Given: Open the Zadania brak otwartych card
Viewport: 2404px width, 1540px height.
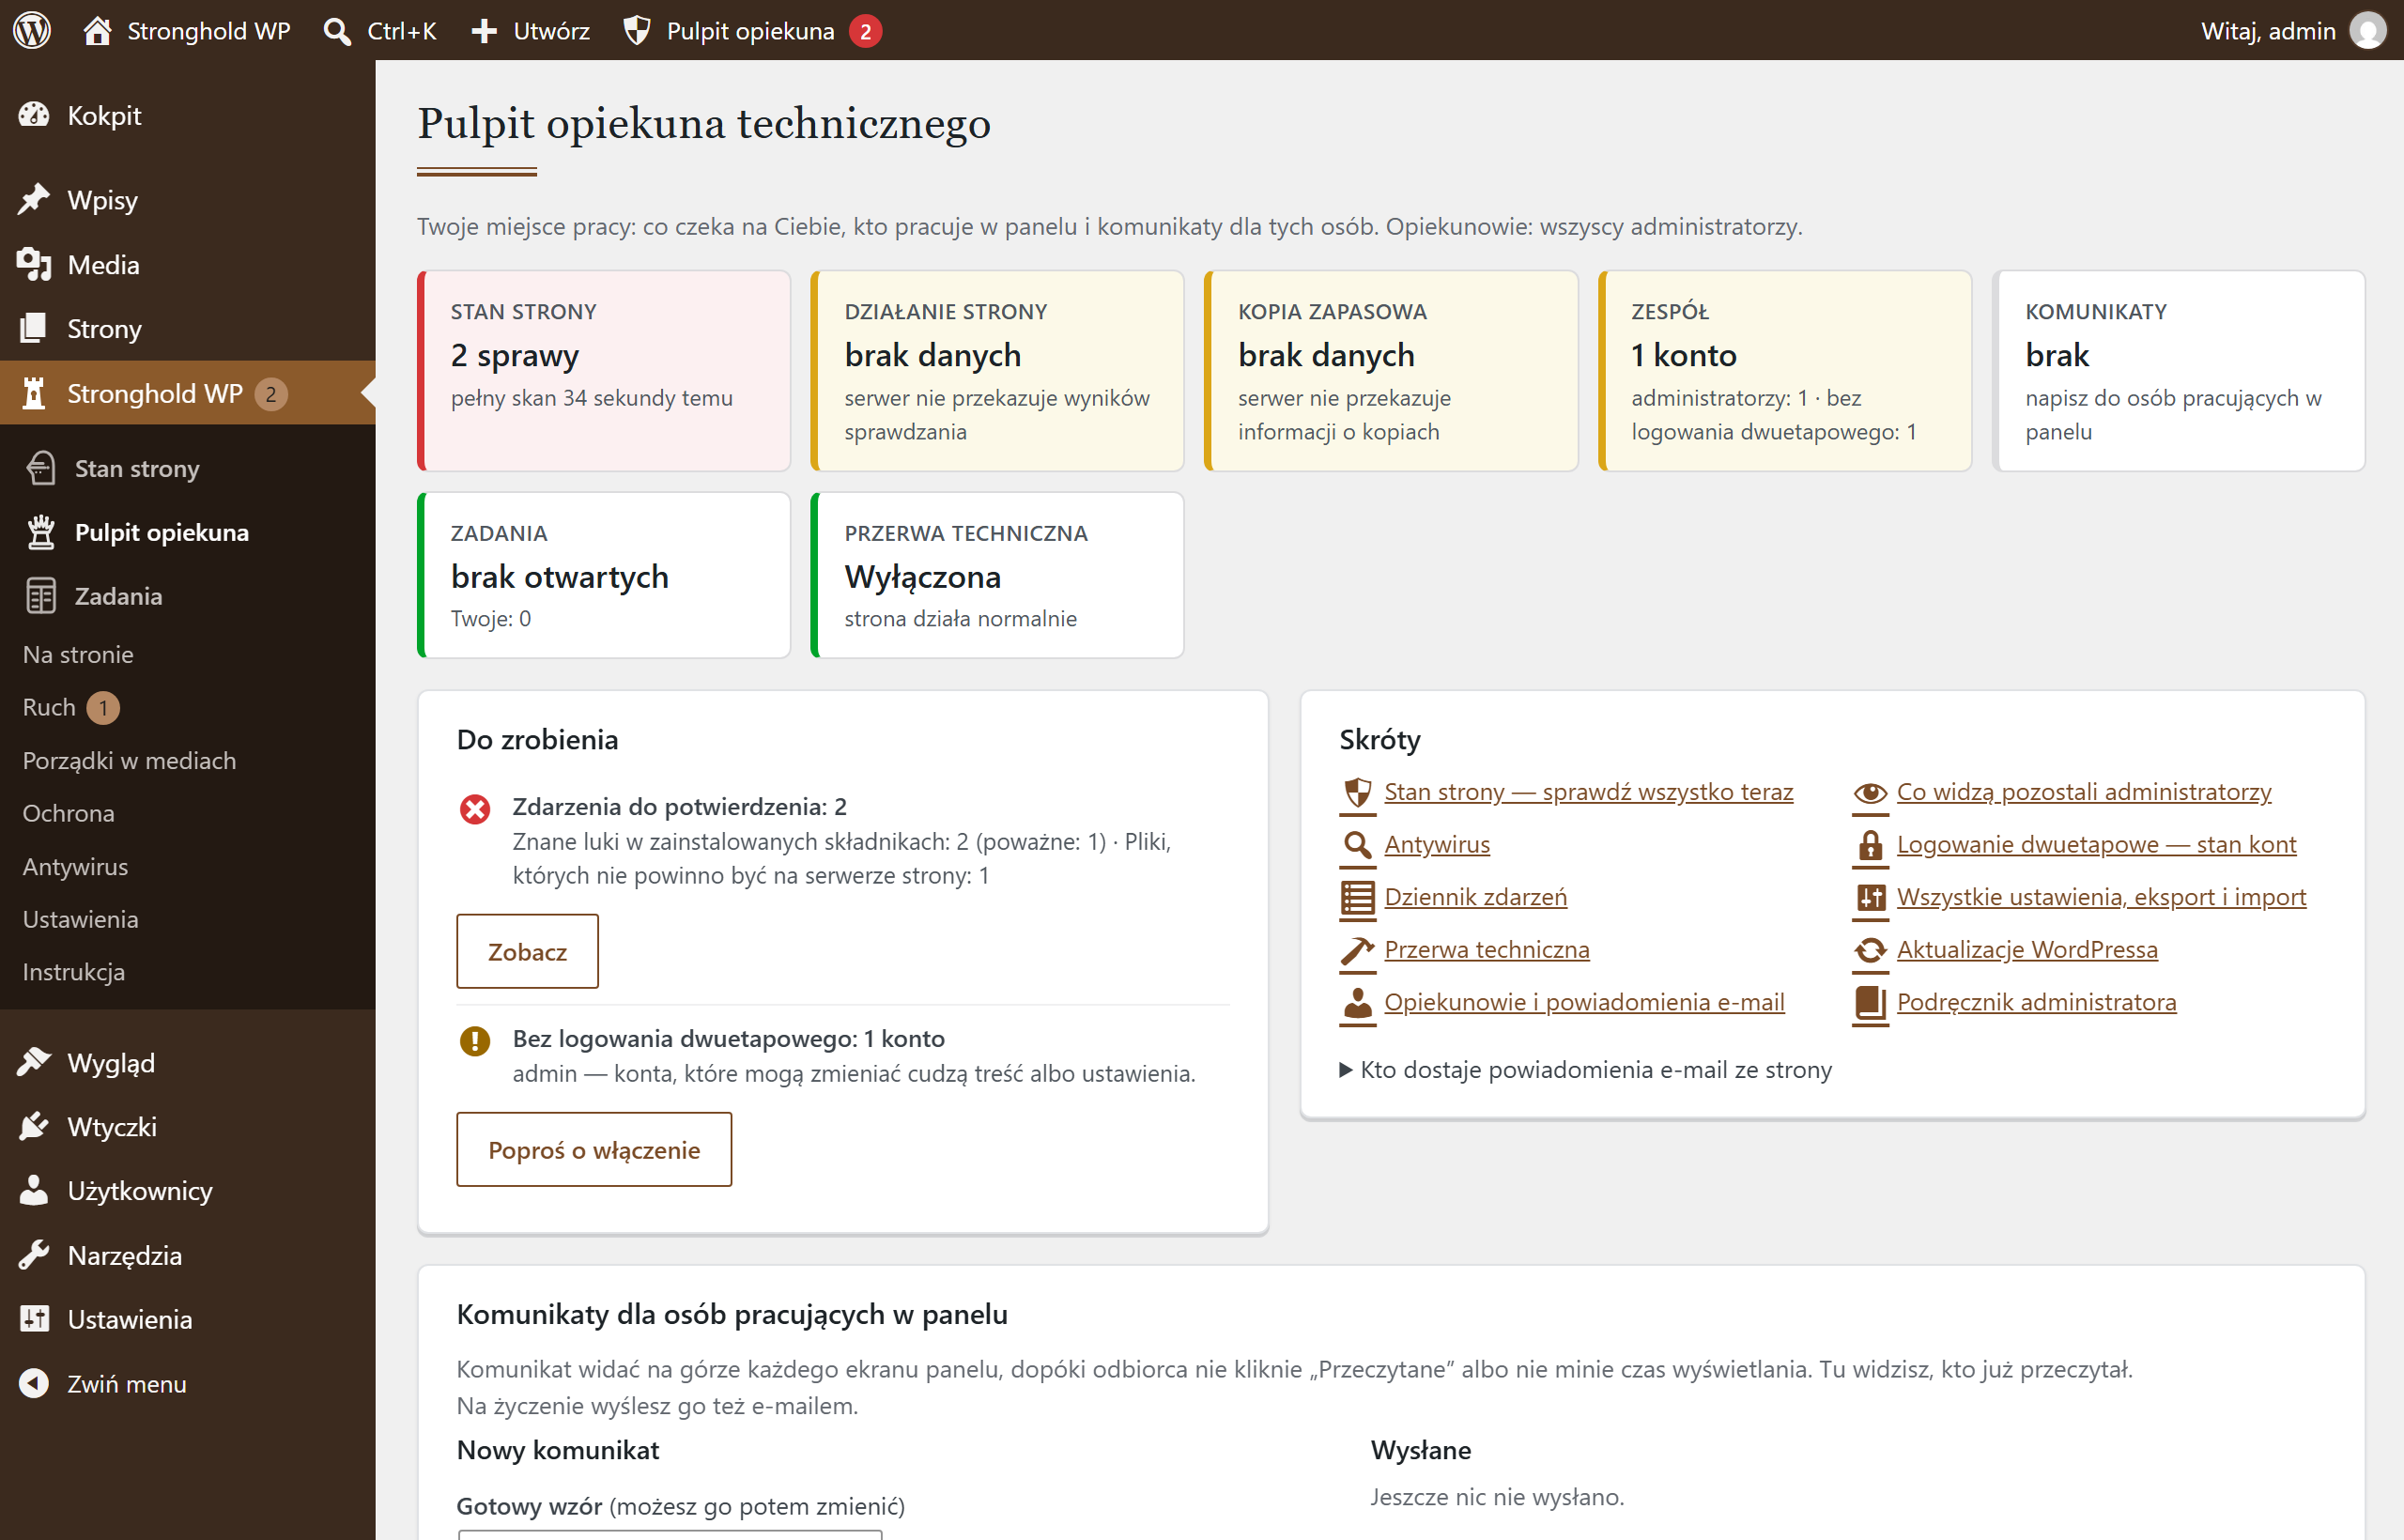Looking at the screenshot, I should click(604, 575).
